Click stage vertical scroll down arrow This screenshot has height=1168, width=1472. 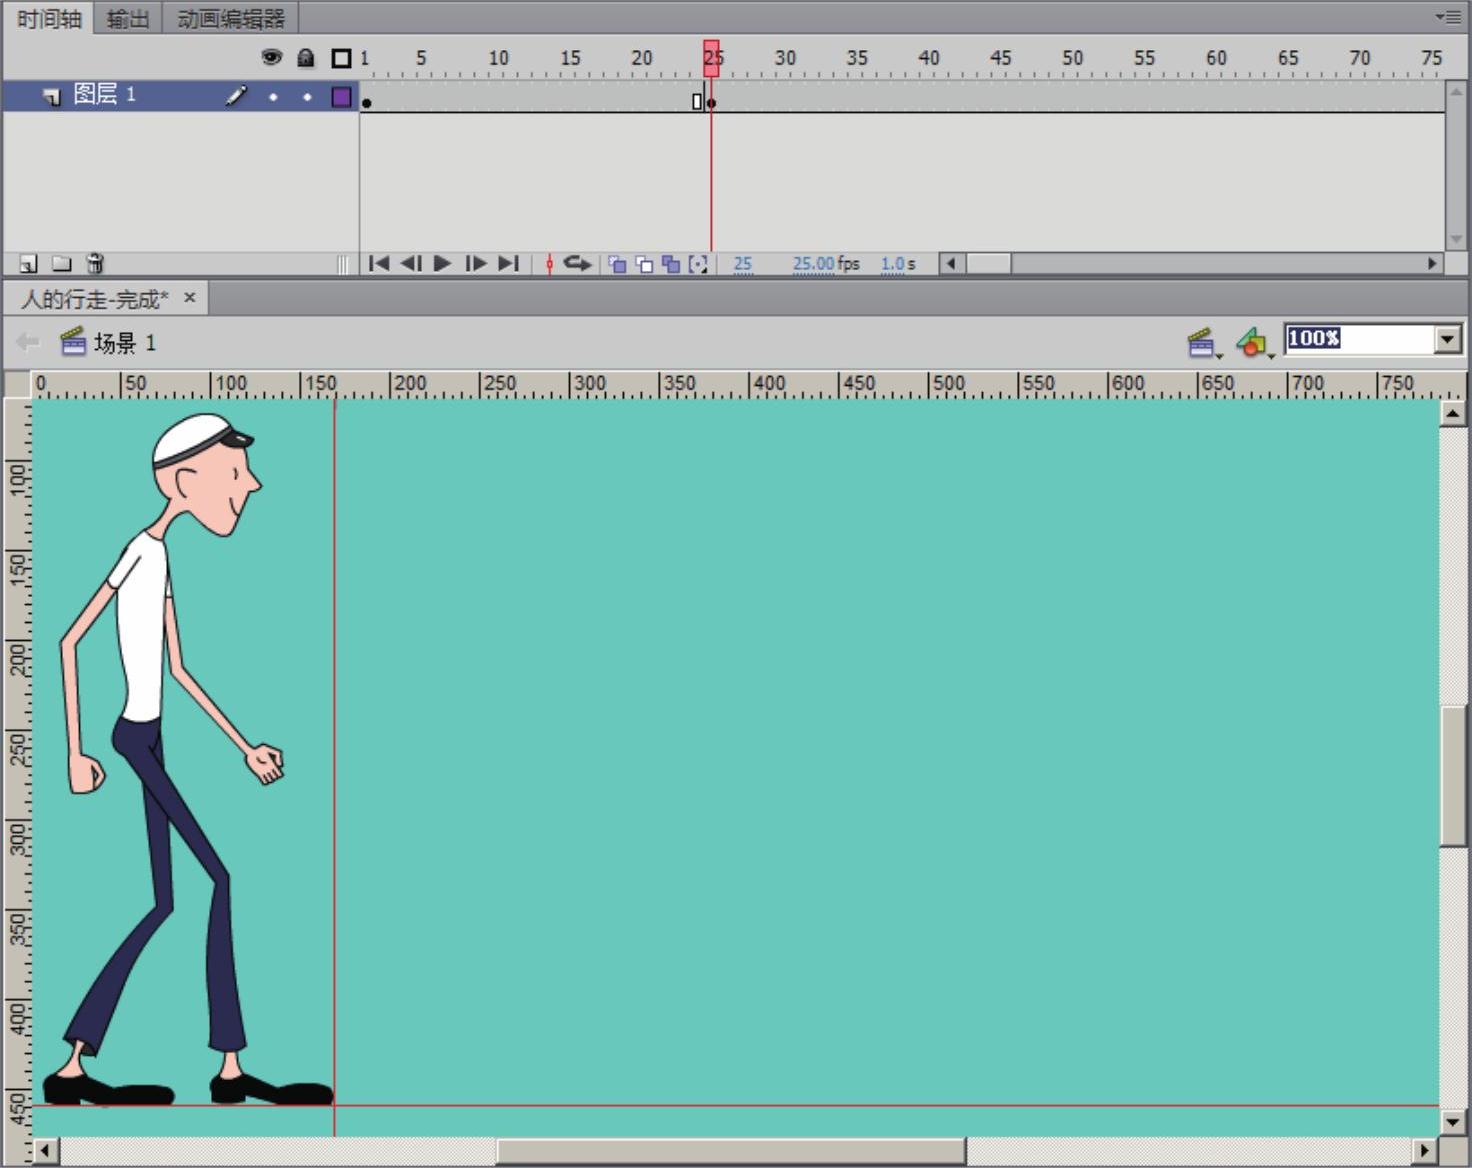[x=1453, y=1122]
